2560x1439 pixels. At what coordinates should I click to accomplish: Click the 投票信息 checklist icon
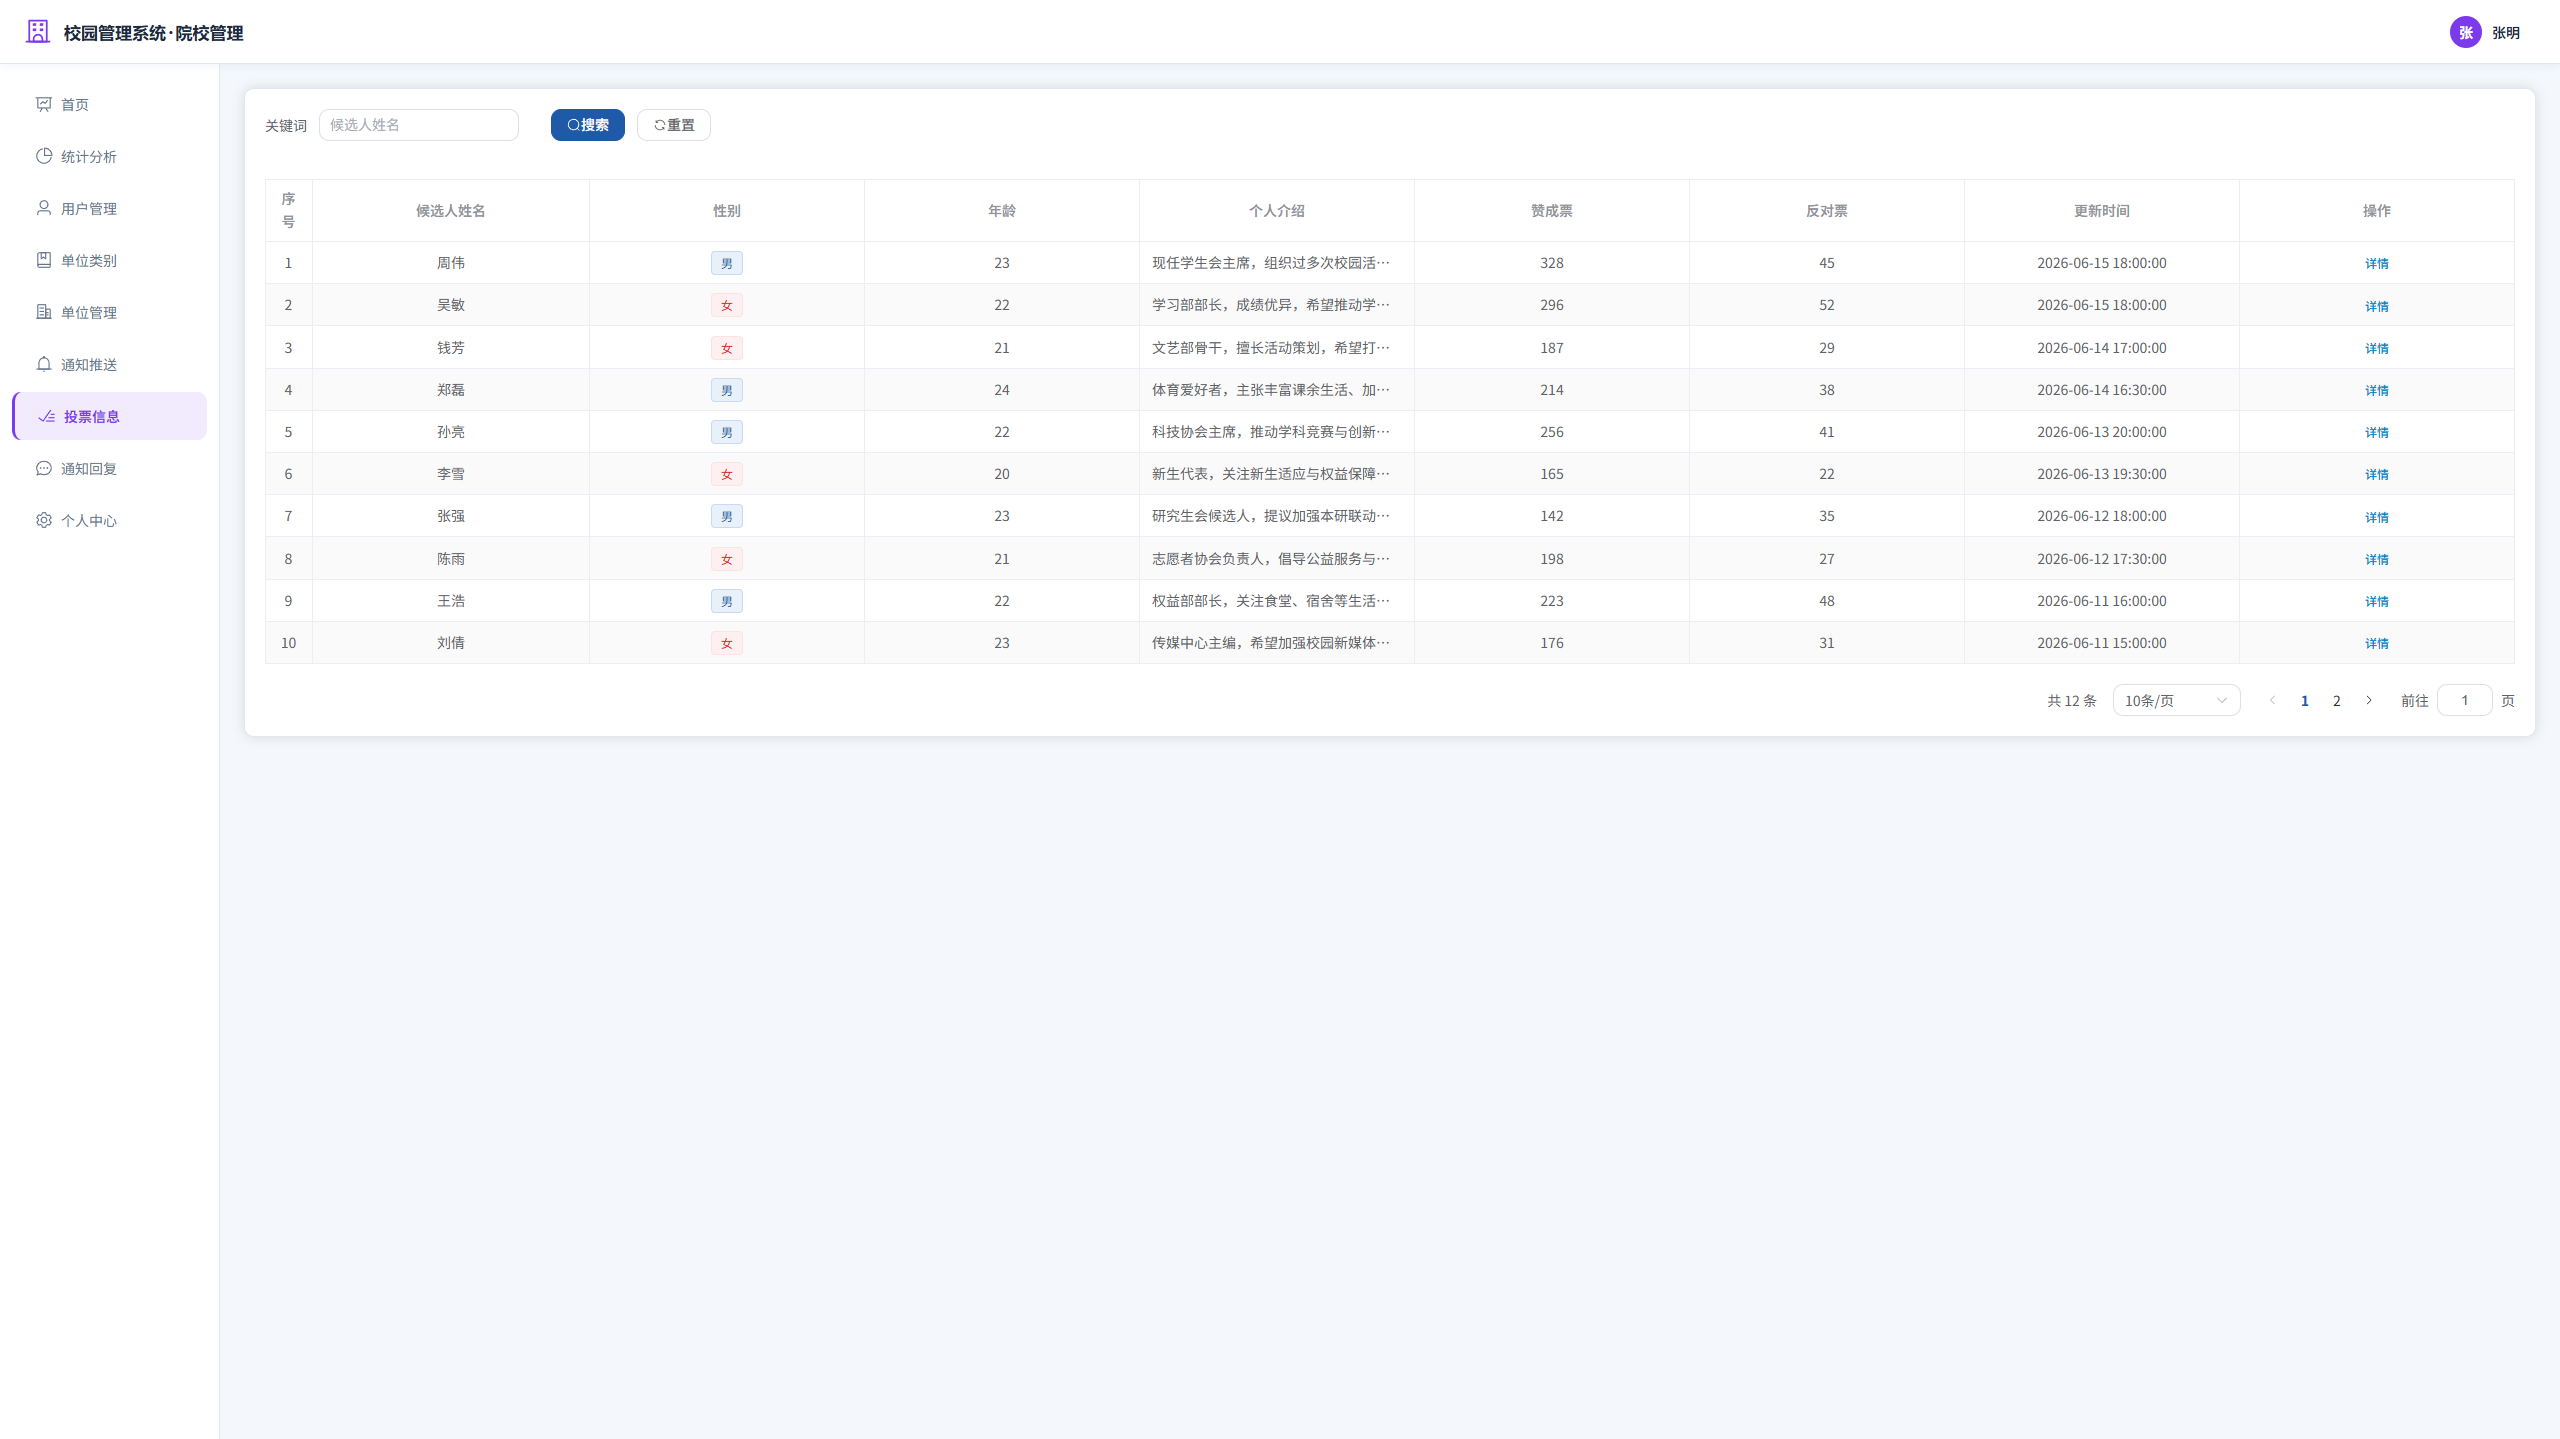47,416
